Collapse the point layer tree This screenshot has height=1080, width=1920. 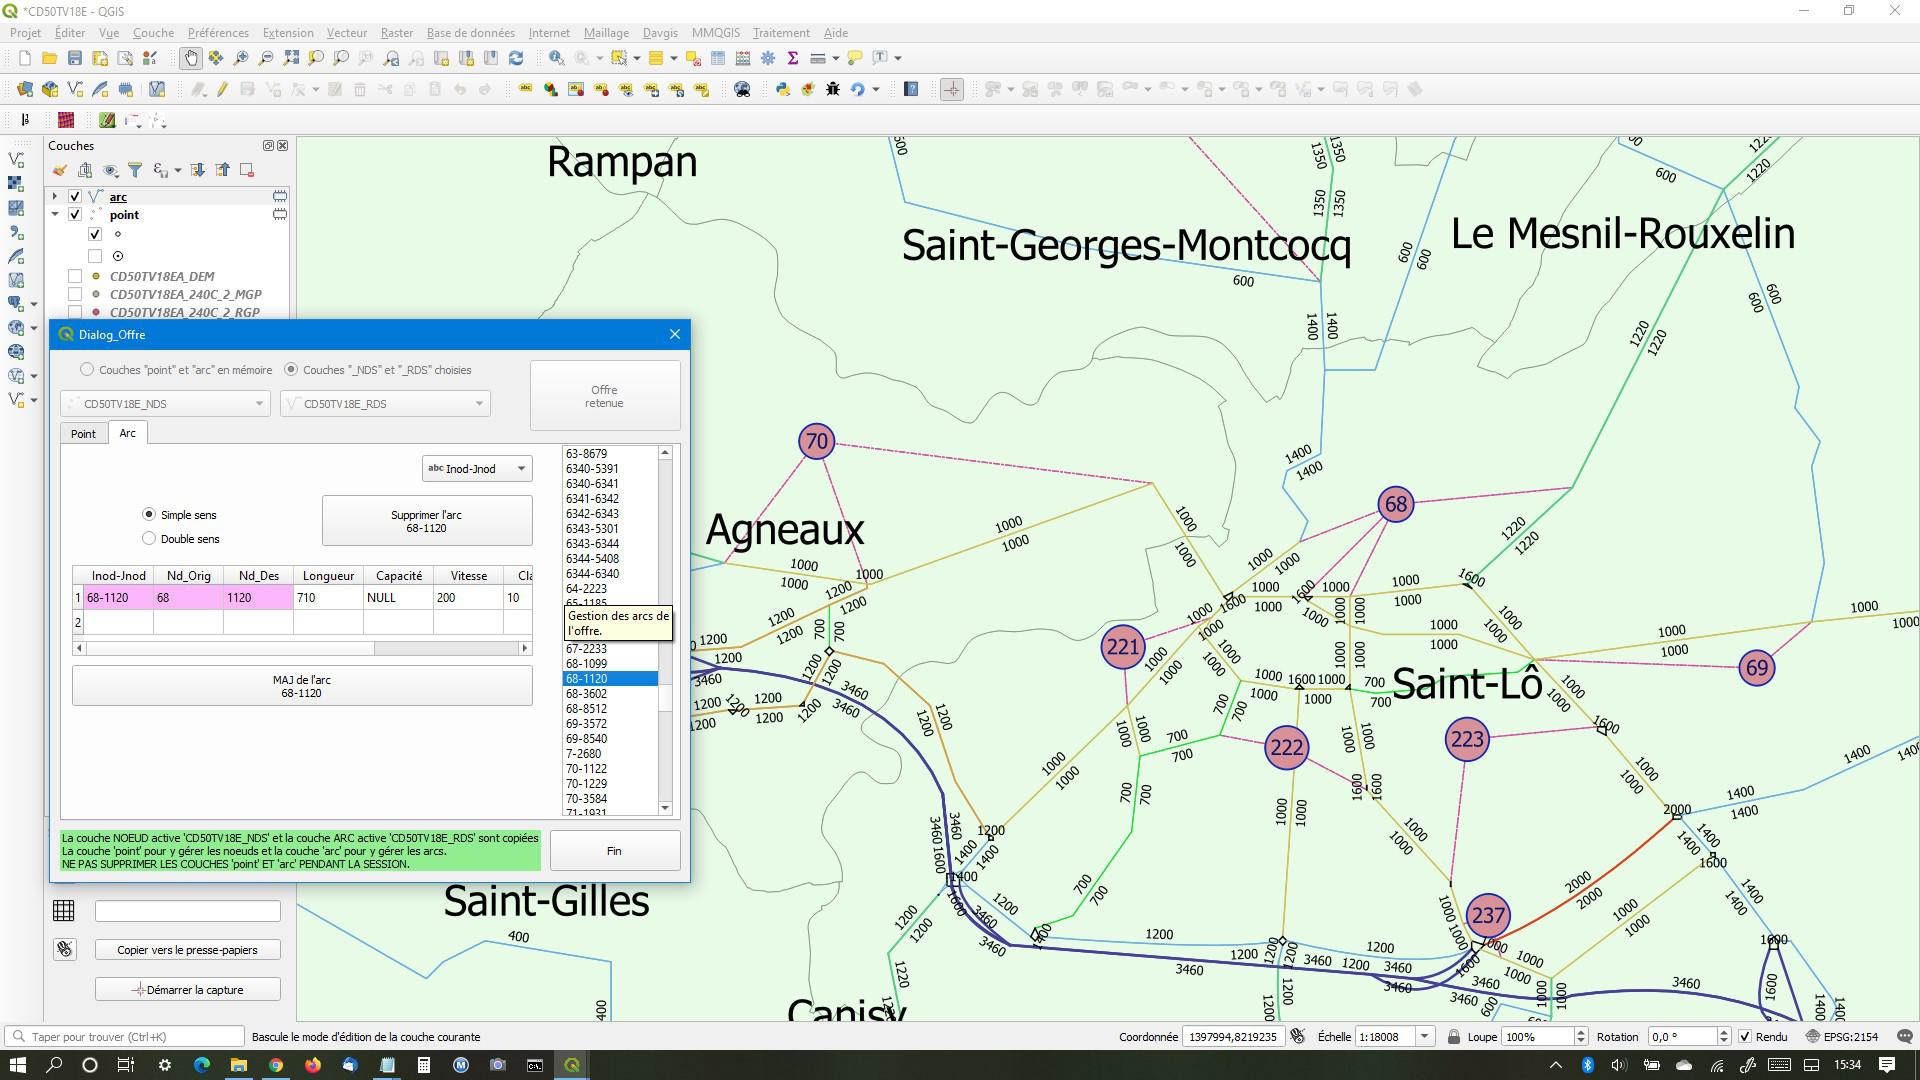point(56,215)
